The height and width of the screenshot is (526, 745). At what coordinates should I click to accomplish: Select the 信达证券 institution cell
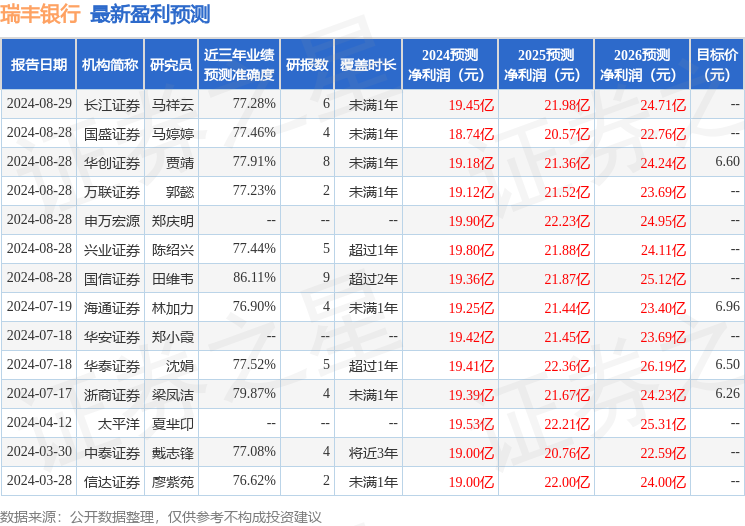(x=112, y=482)
